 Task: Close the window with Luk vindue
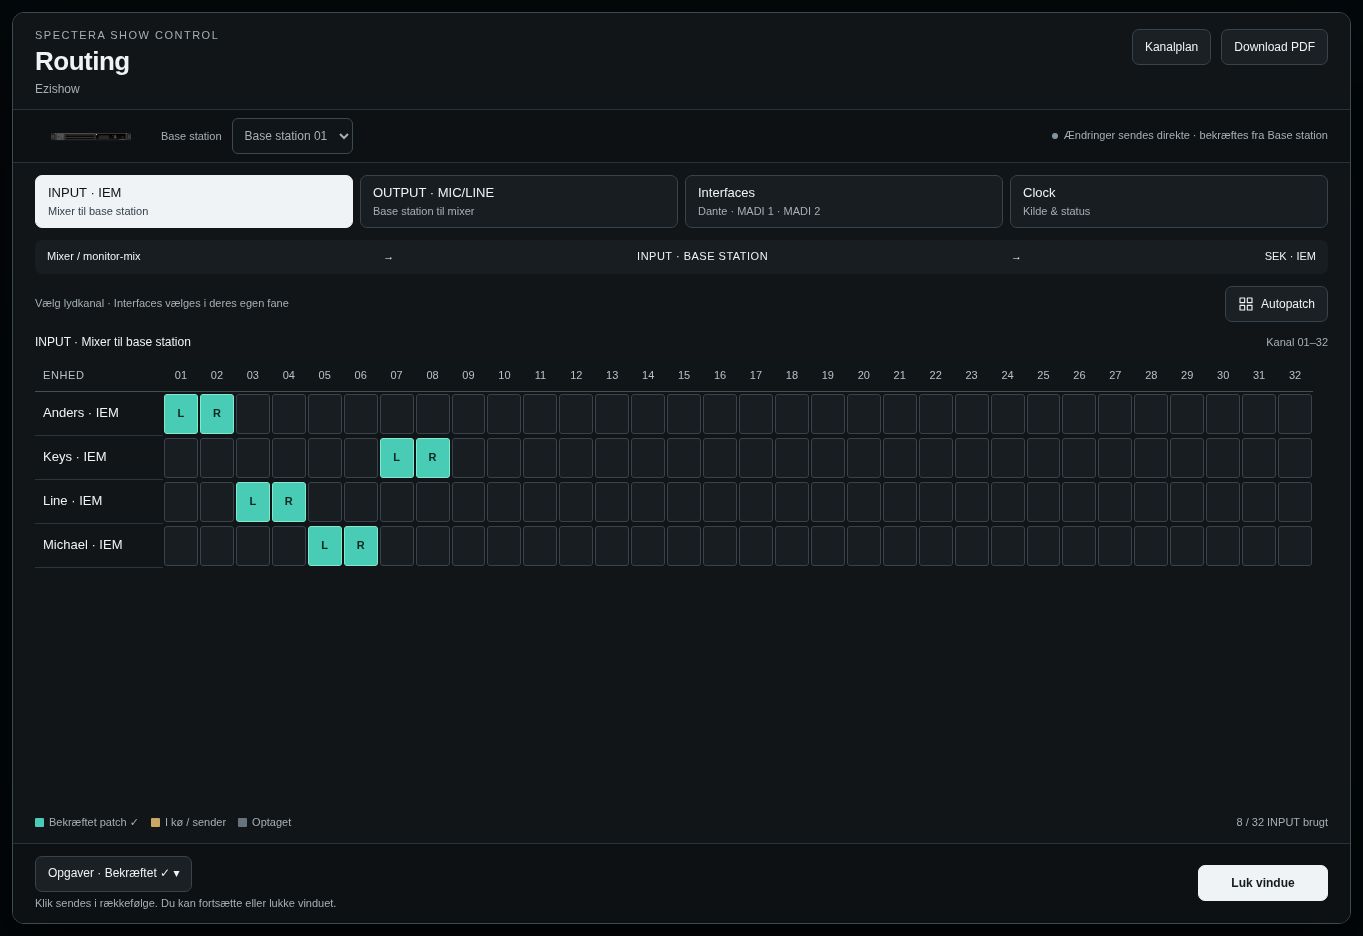[1263, 883]
